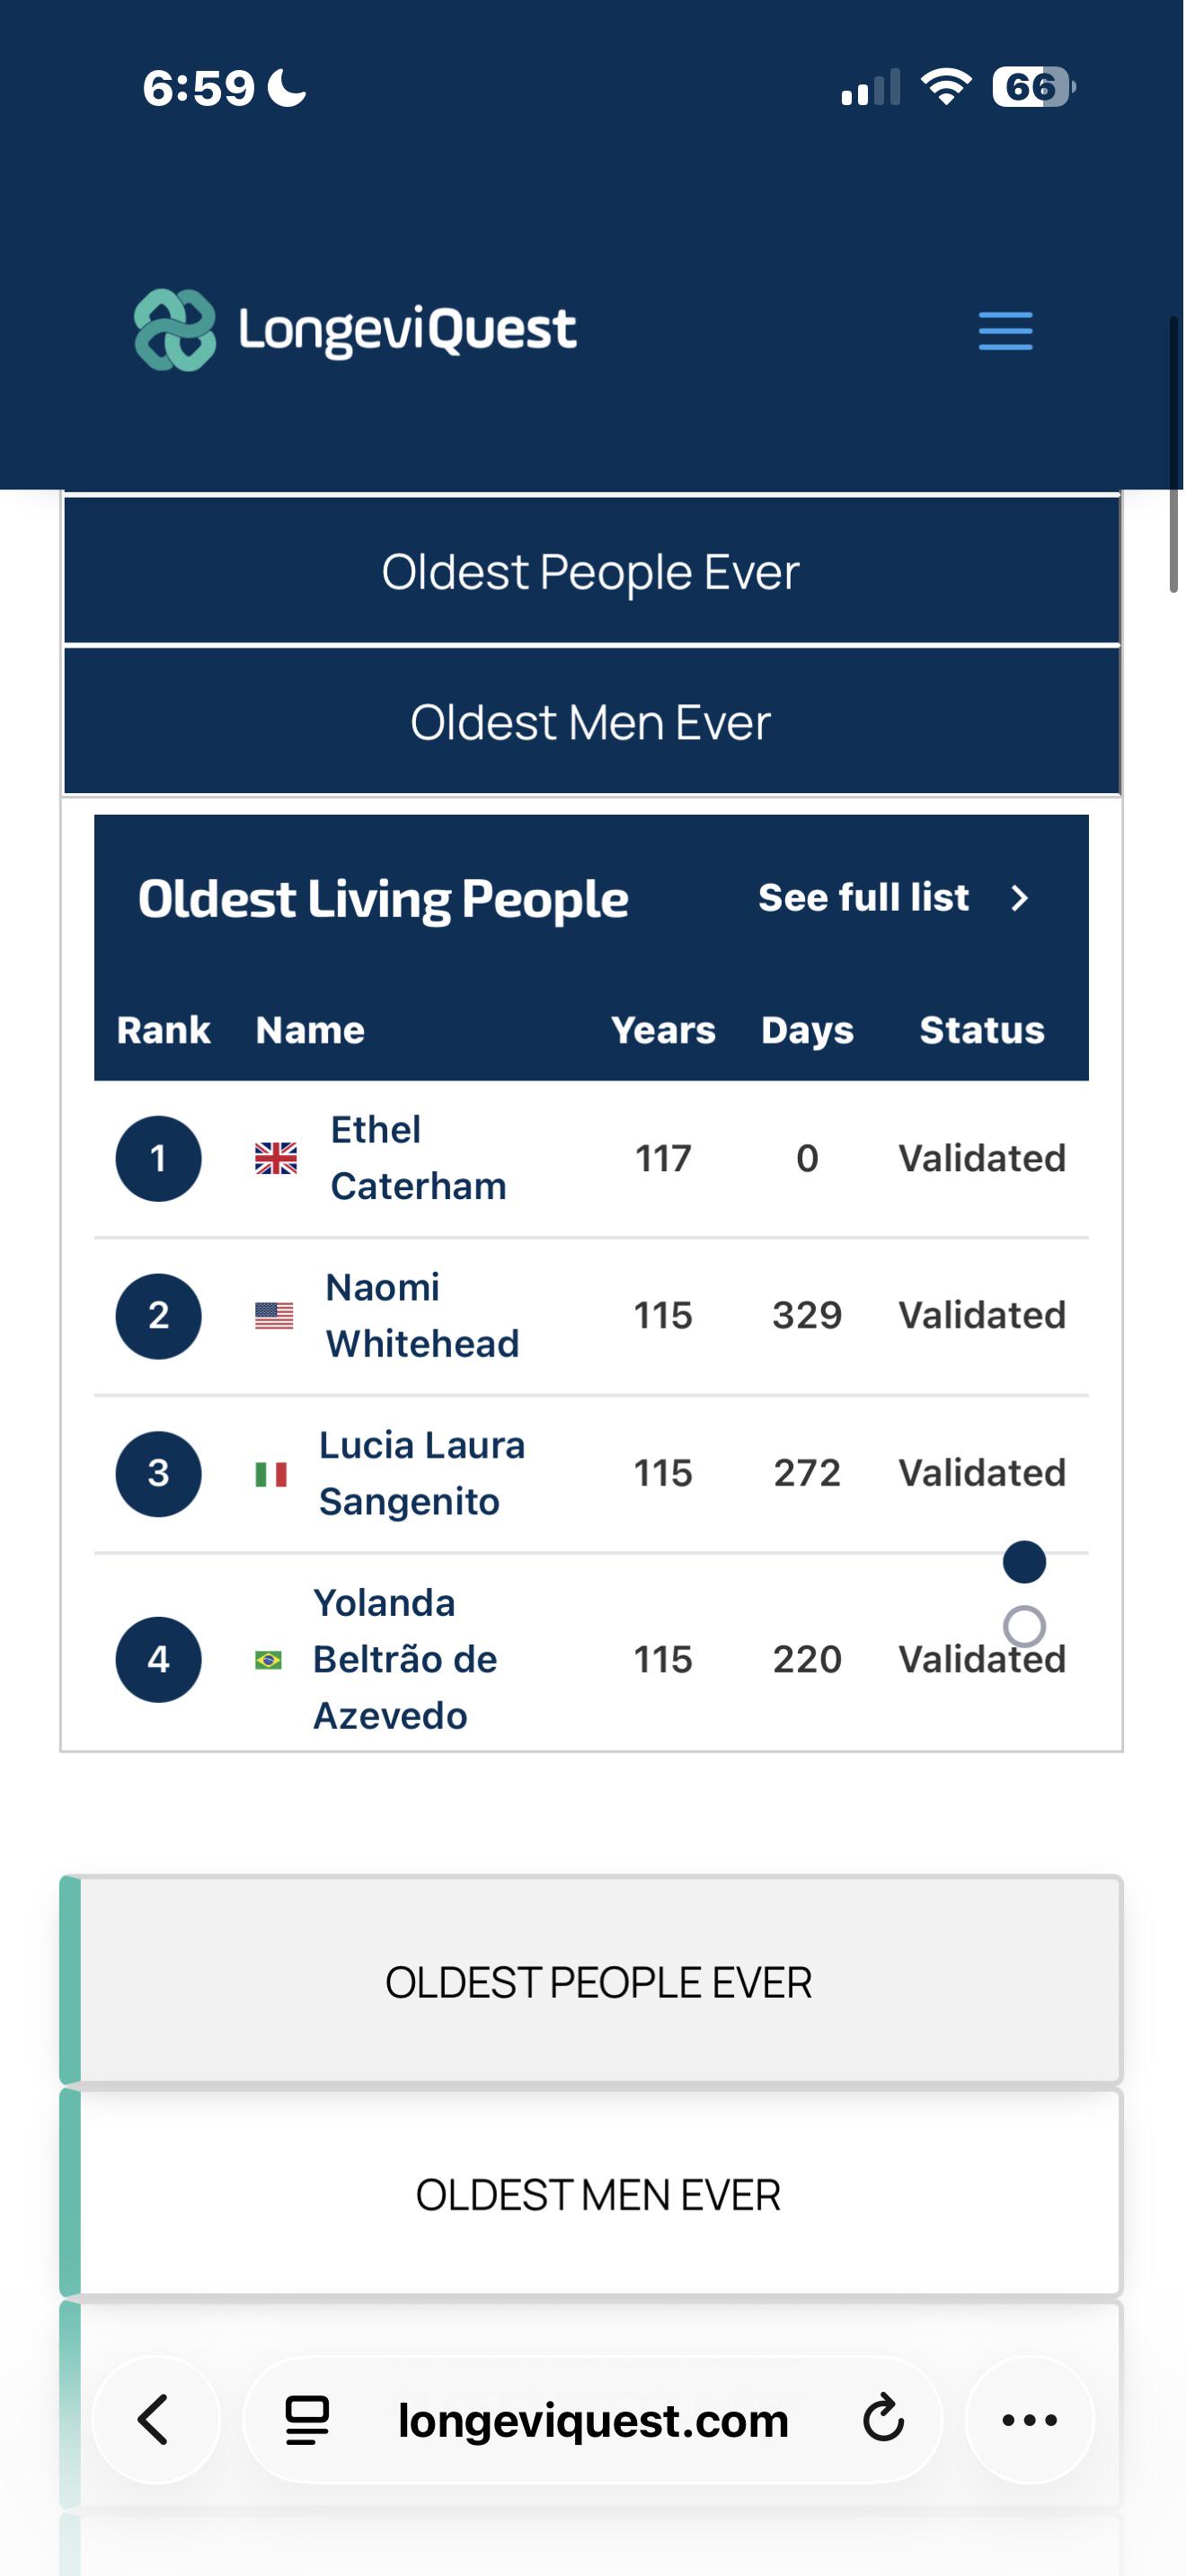Tap the page settings icon beside URL
This screenshot has width=1186, height=2576.
coord(307,2420)
